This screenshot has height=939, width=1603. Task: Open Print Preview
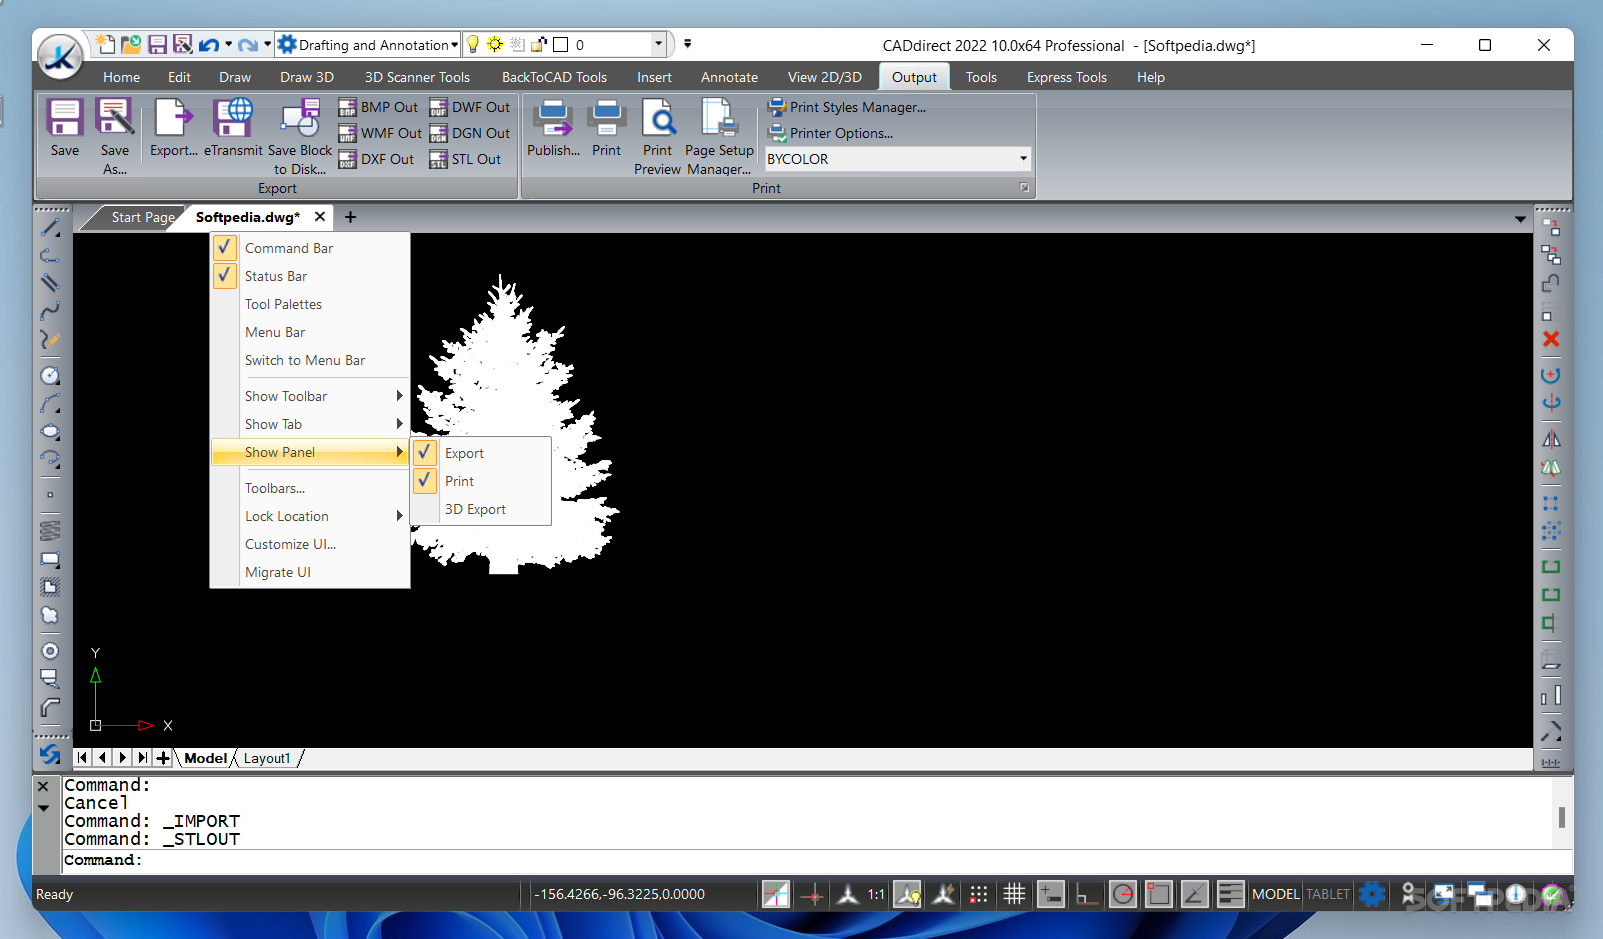click(657, 137)
